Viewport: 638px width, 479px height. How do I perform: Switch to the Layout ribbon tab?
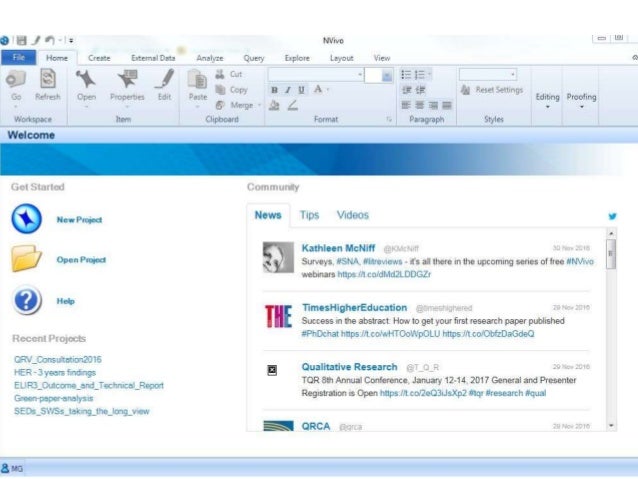point(342,58)
